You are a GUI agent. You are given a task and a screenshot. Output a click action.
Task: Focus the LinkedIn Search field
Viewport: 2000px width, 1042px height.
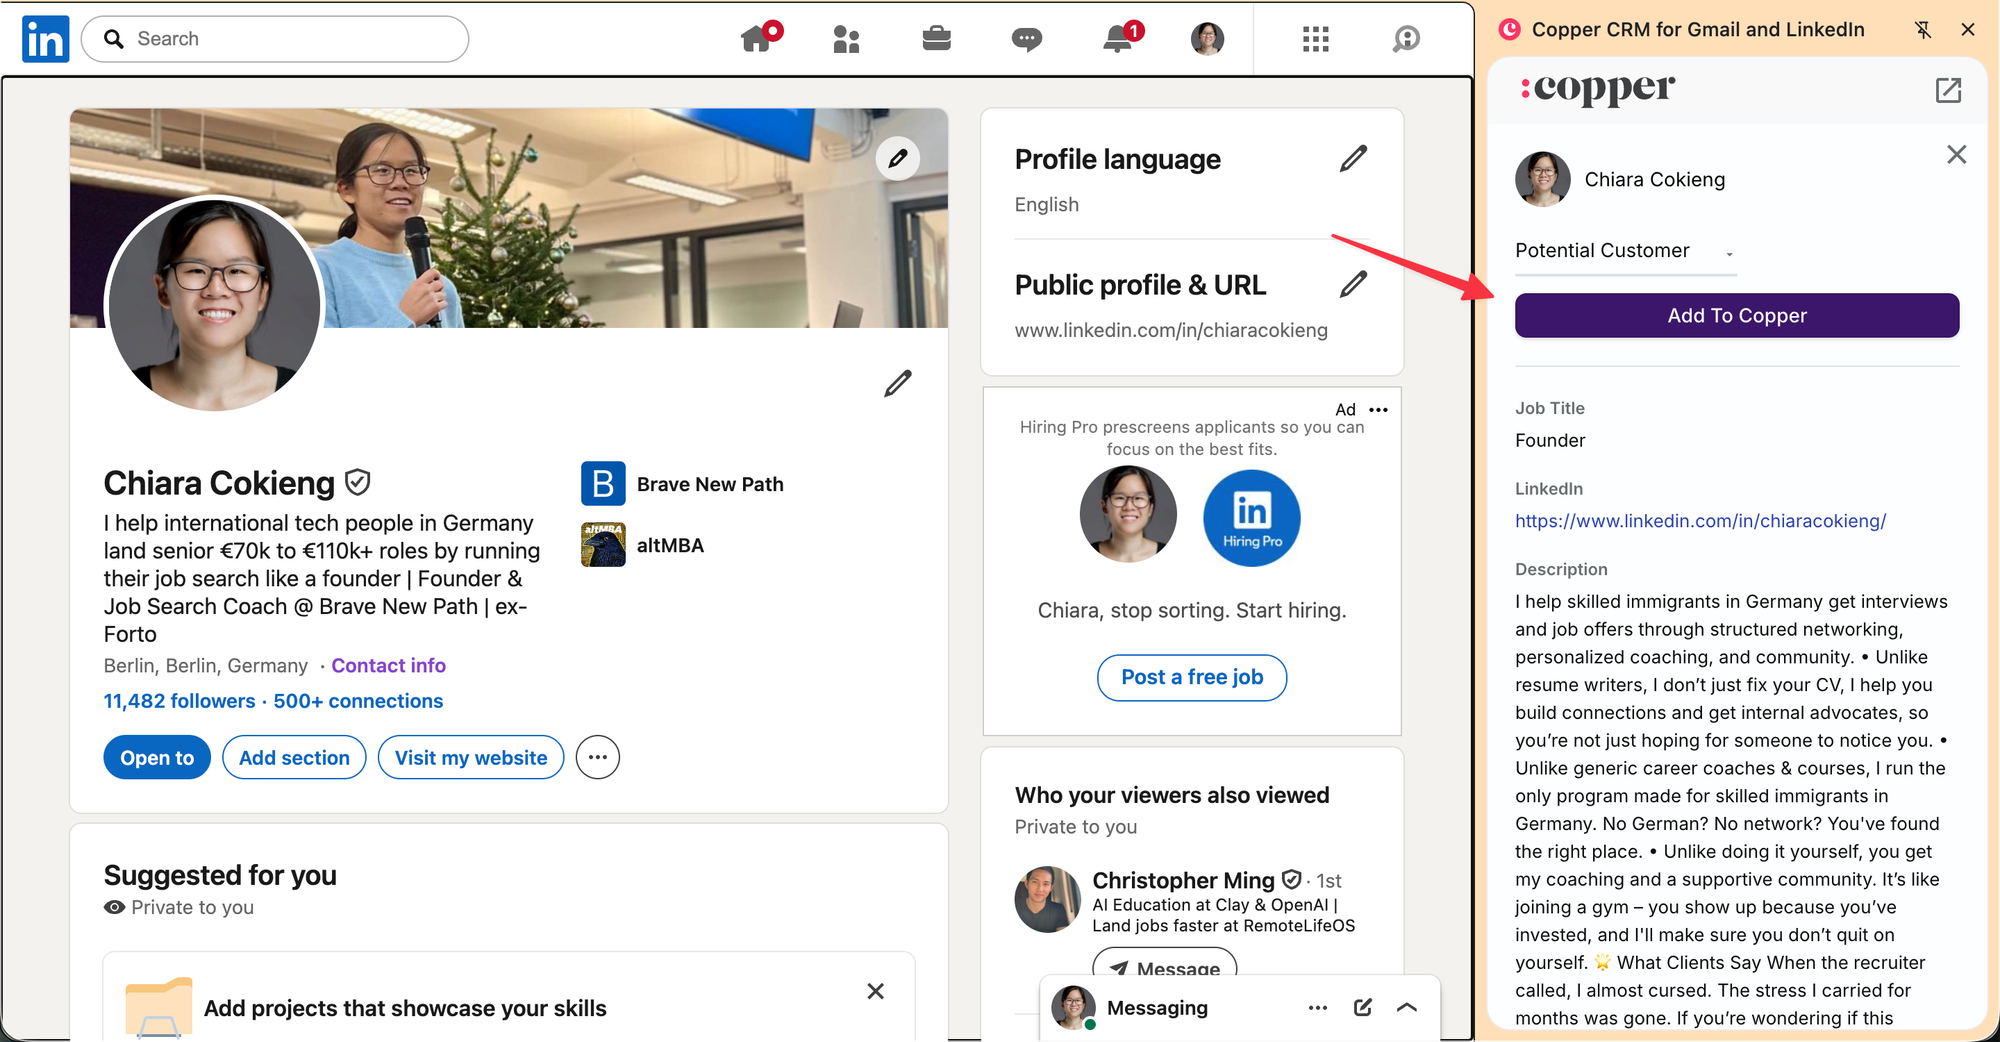275,39
